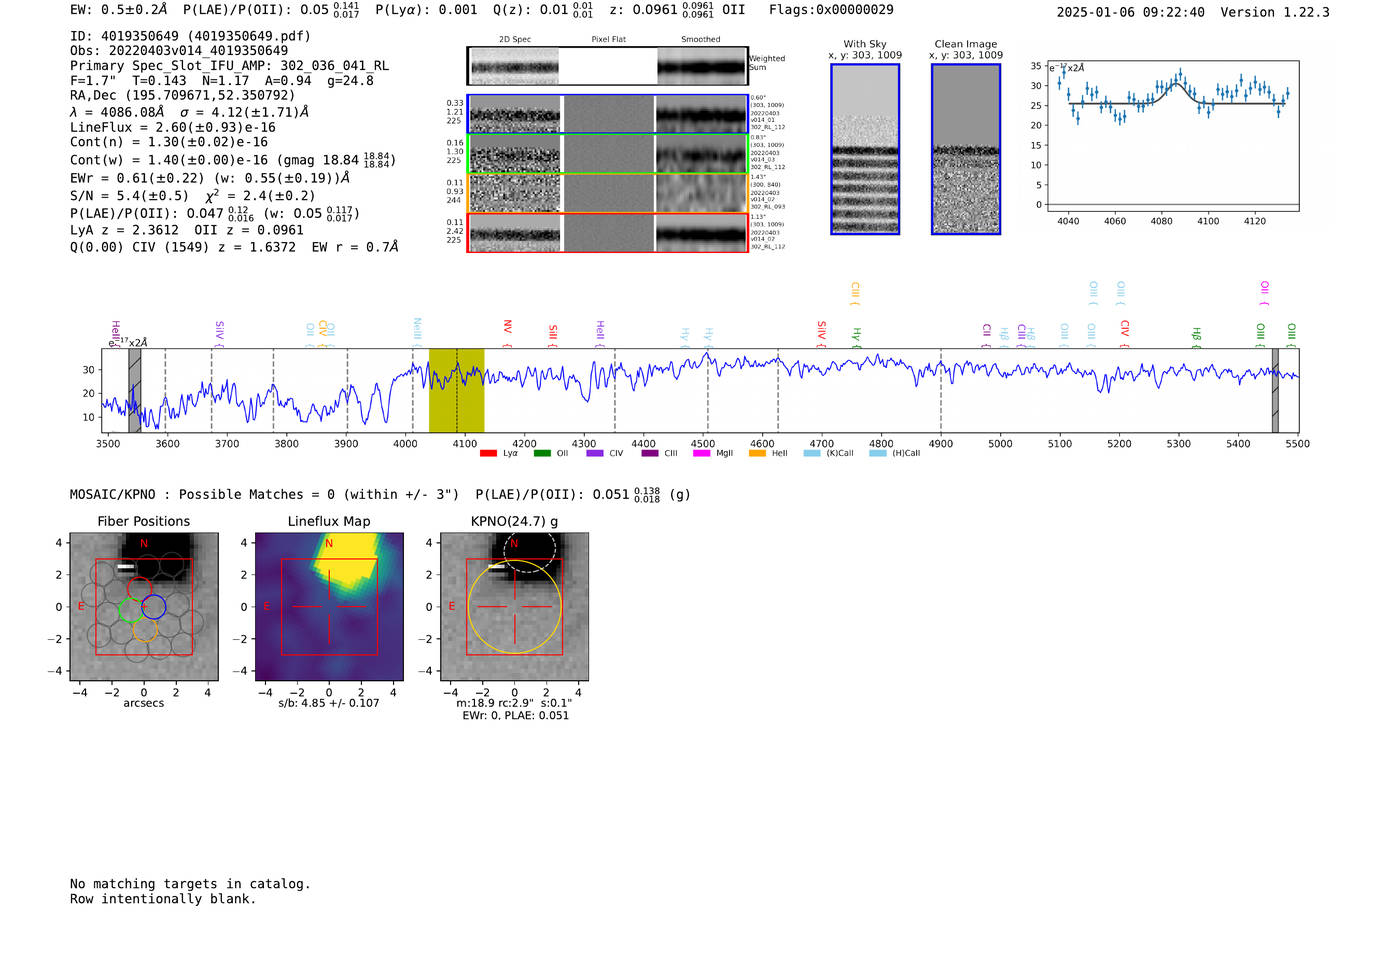Select the 2025-01-06 09:22:40 timestamp

1131,12
